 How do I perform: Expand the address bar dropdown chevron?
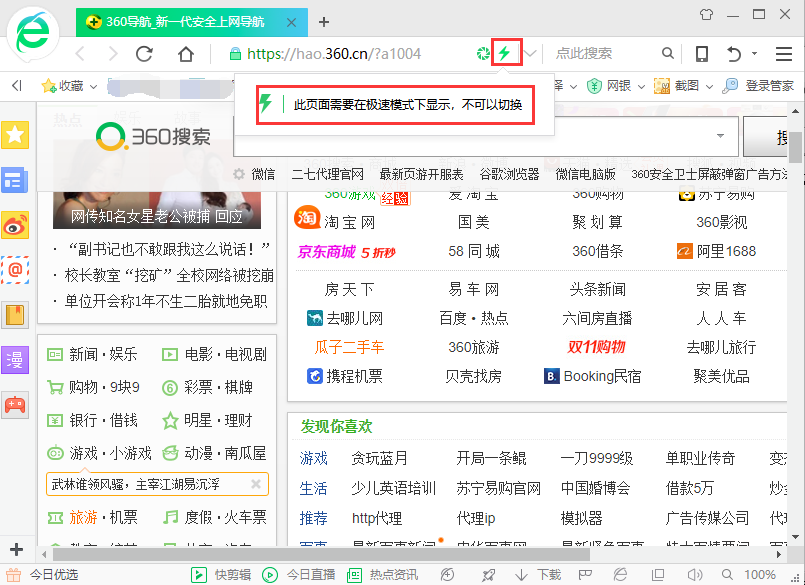pos(531,53)
